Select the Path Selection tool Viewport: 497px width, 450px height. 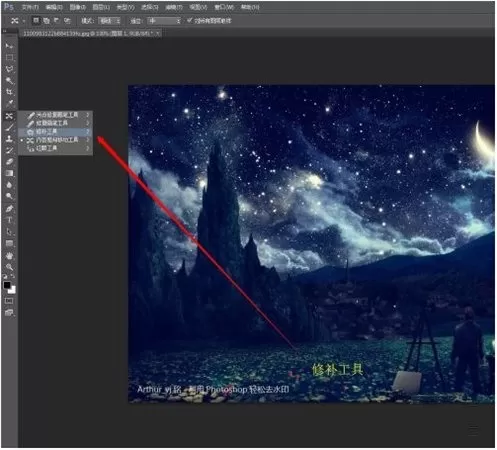[x=9, y=232]
